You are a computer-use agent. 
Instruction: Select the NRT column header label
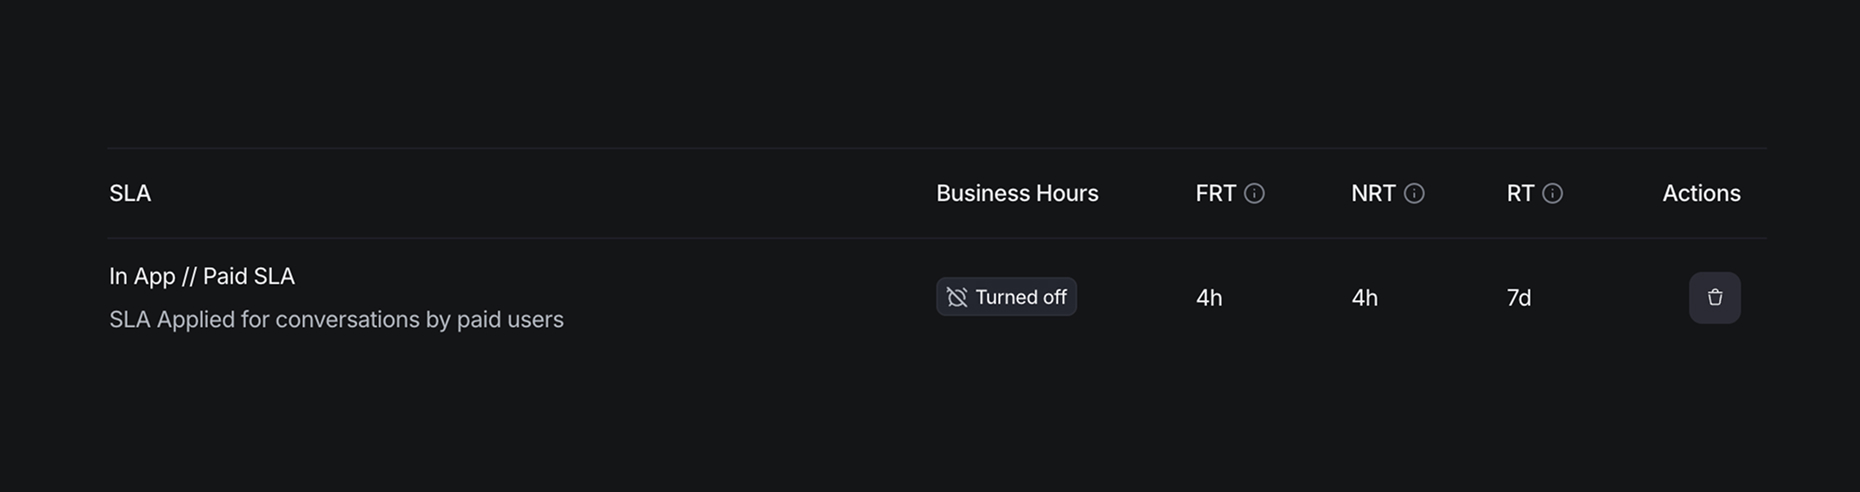click(1373, 194)
